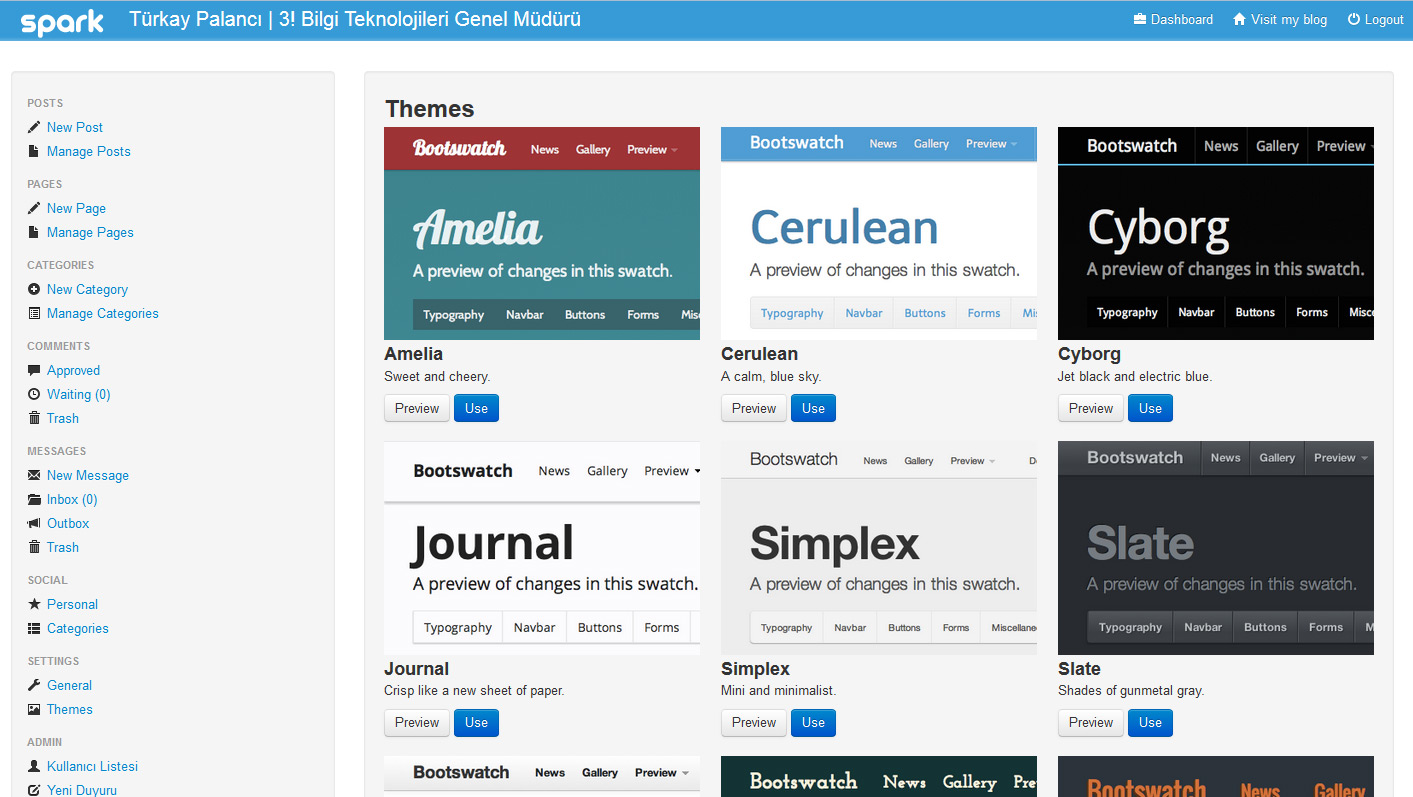
Task: View Approved comments
Action: [x=73, y=370]
